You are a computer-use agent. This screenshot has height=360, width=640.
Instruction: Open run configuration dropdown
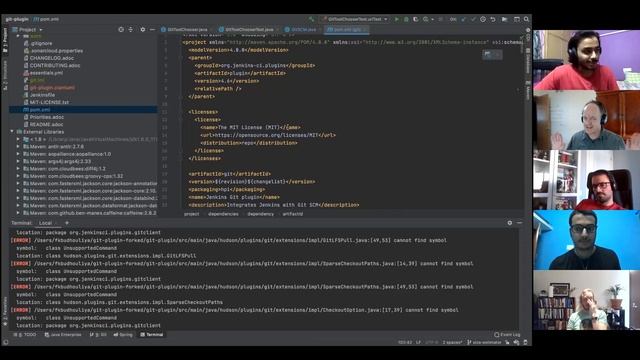[x=354, y=19]
